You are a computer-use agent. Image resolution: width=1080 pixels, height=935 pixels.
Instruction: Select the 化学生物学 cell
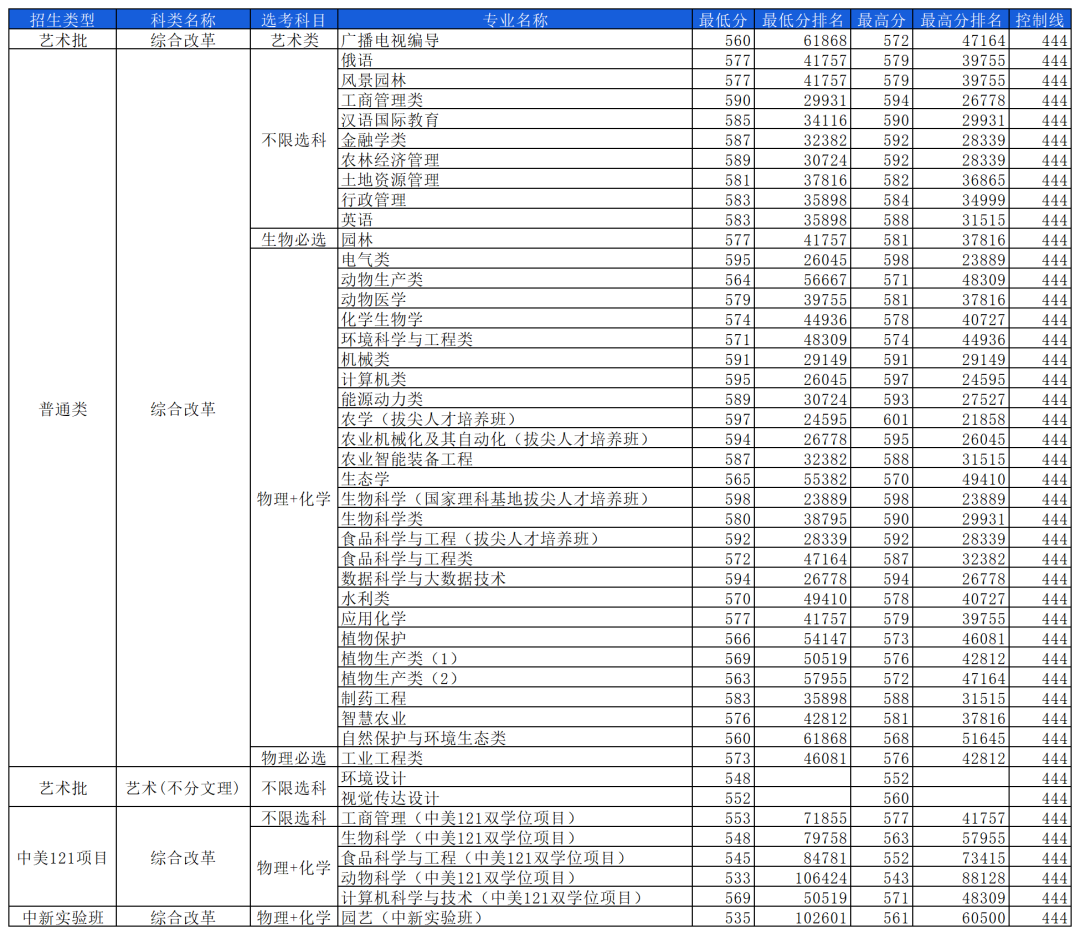point(515,320)
